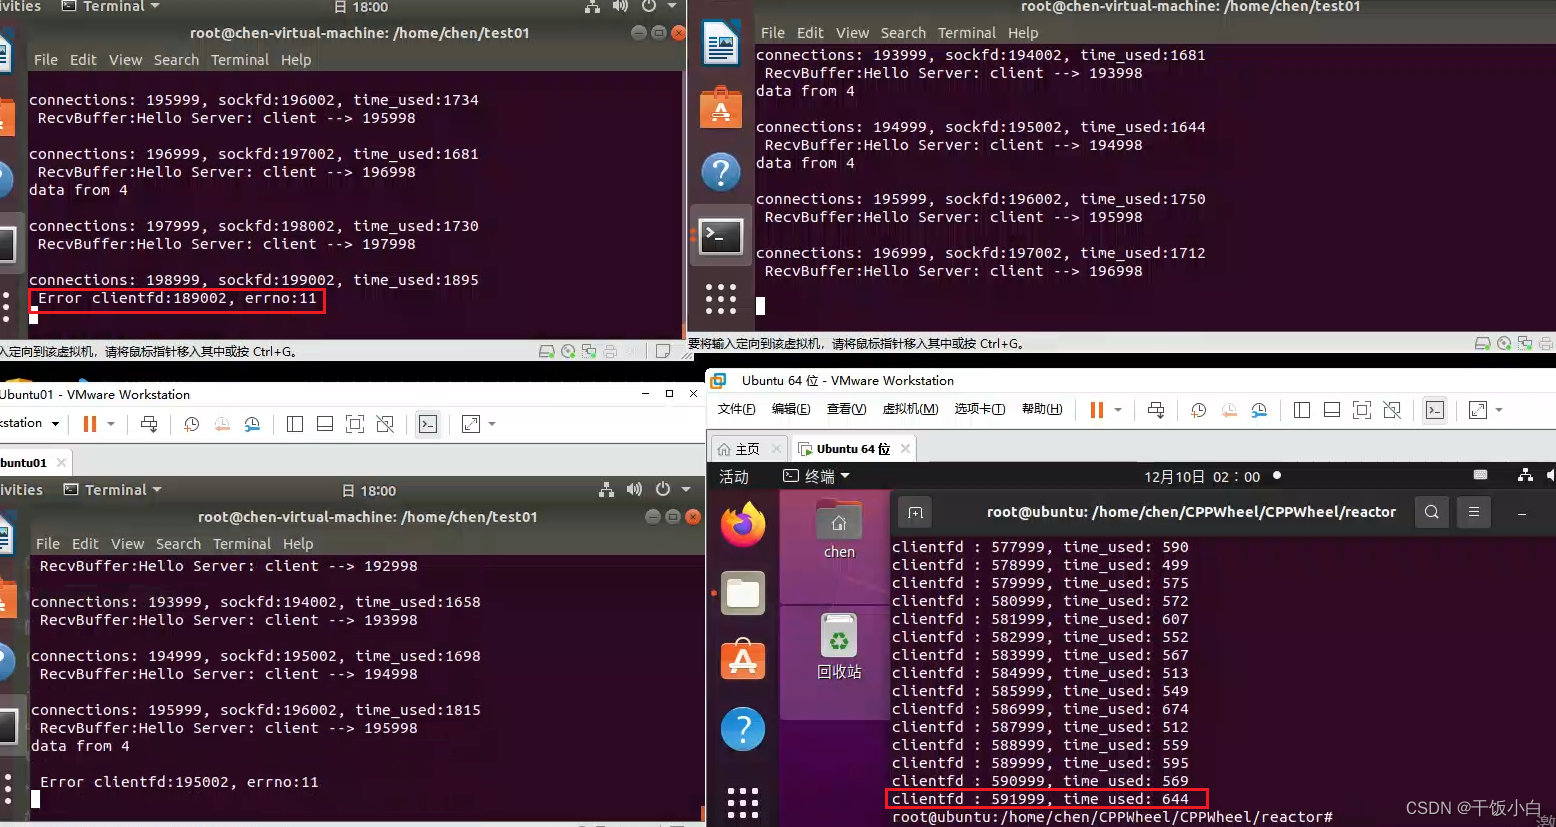Pause the Ubuntu 64 位 virtual machine
This screenshot has width=1556, height=827.
coord(1097,410)
